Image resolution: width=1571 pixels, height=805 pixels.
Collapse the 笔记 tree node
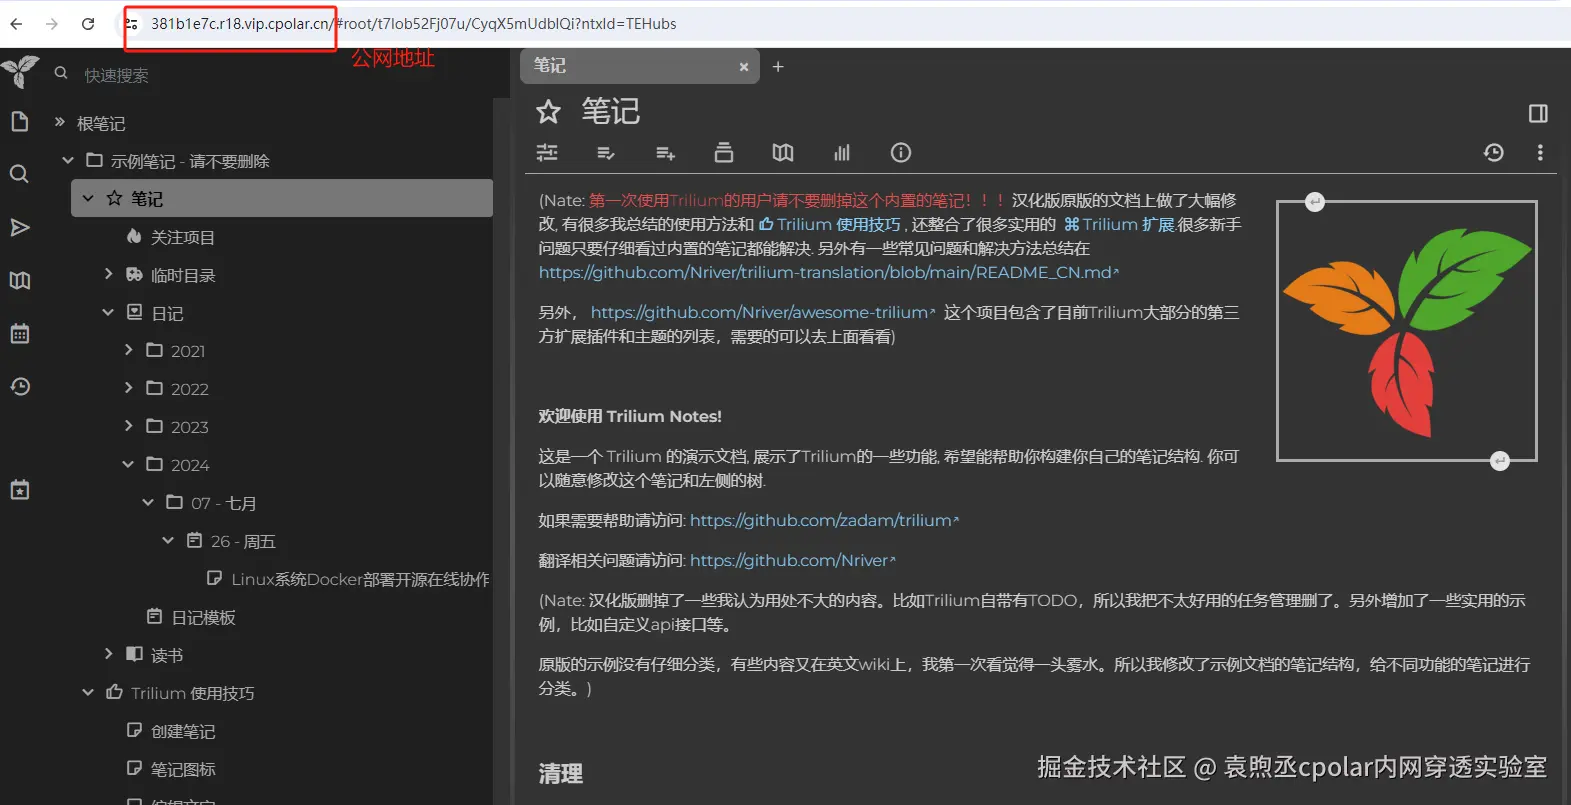[88, 198]
